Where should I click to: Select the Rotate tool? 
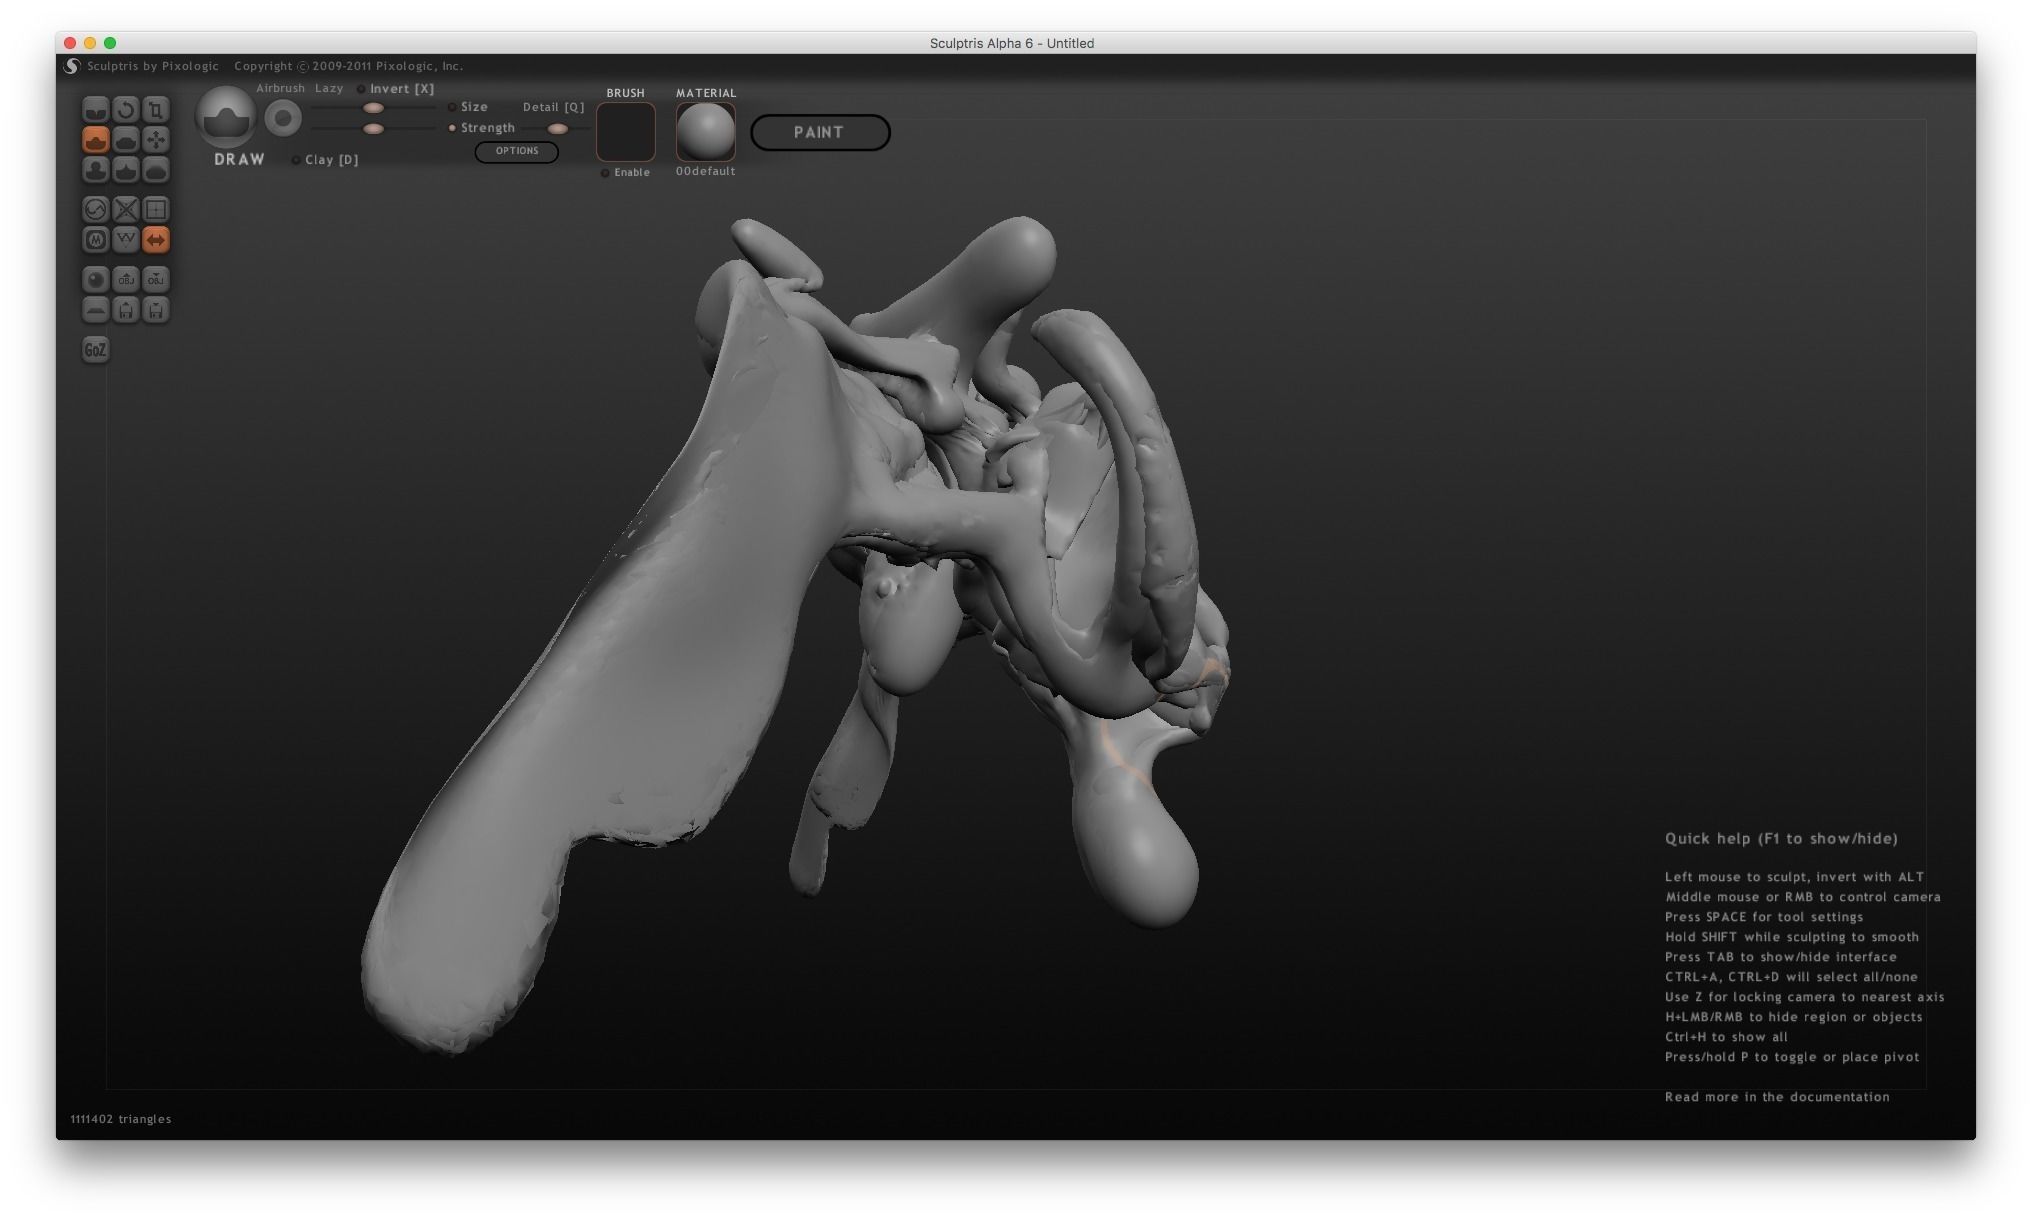pyautogui.click(x=125, y=109)
